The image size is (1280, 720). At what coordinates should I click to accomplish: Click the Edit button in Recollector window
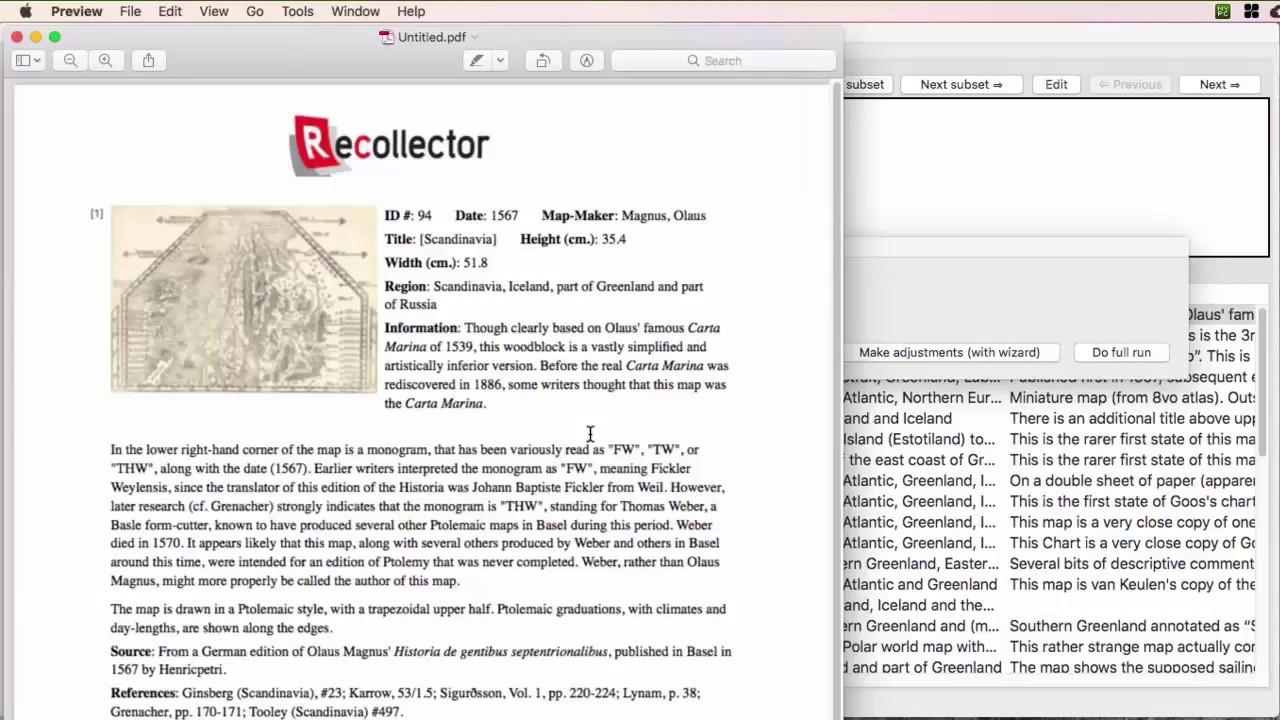click(1056, 85)
